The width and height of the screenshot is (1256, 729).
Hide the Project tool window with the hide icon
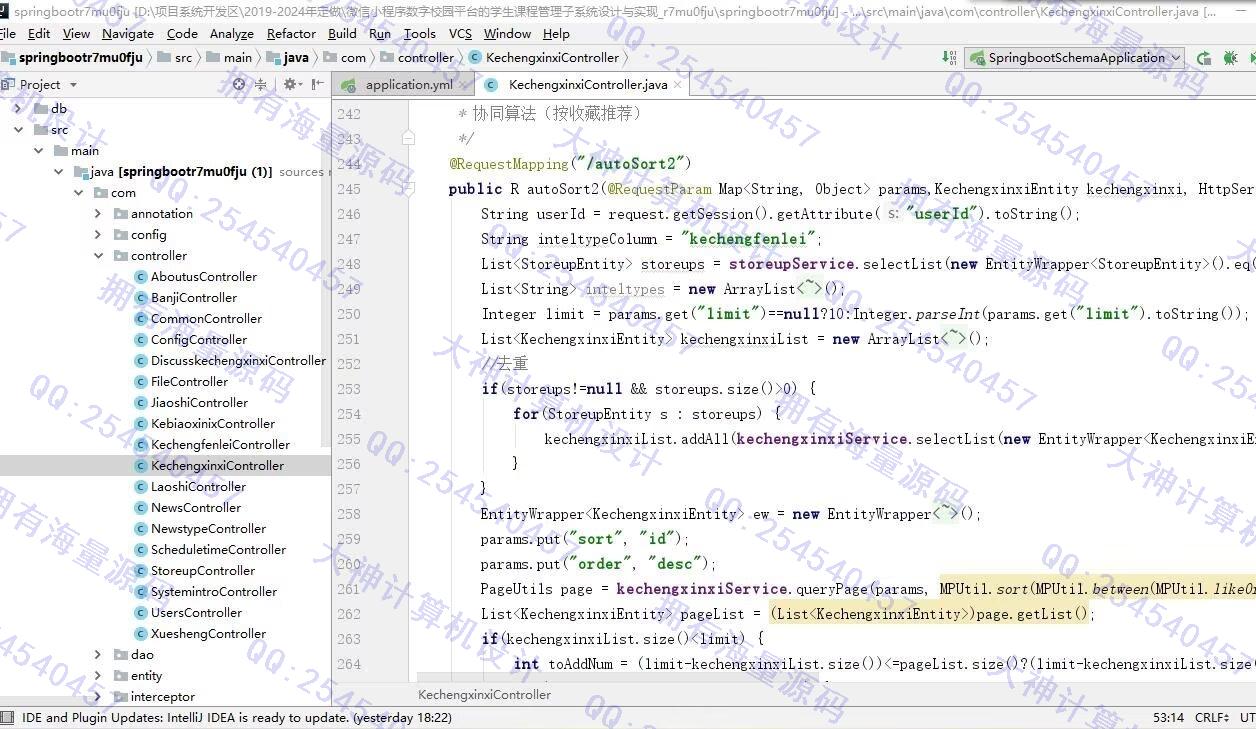(x=318, y=85)
